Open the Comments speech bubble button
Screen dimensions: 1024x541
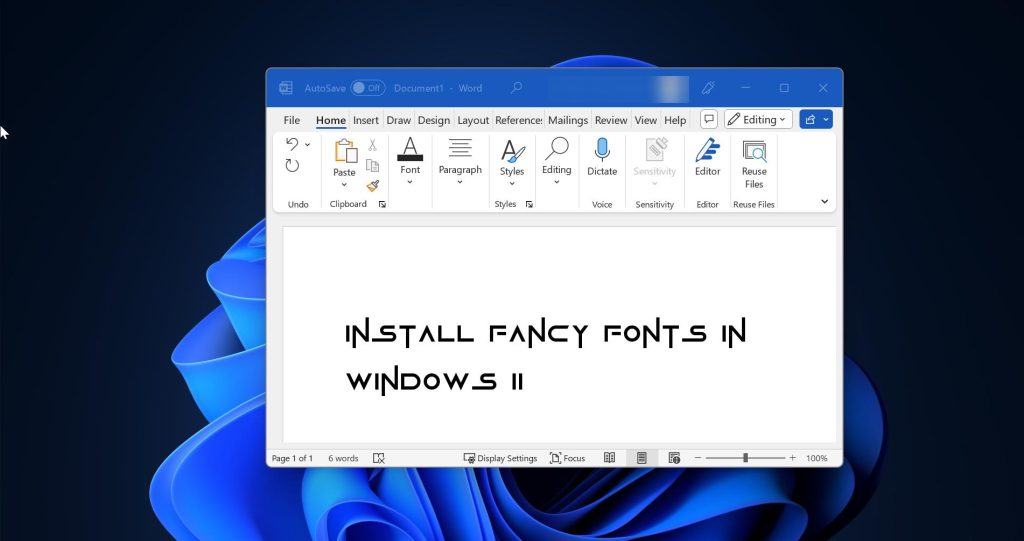tap(709, 120)
